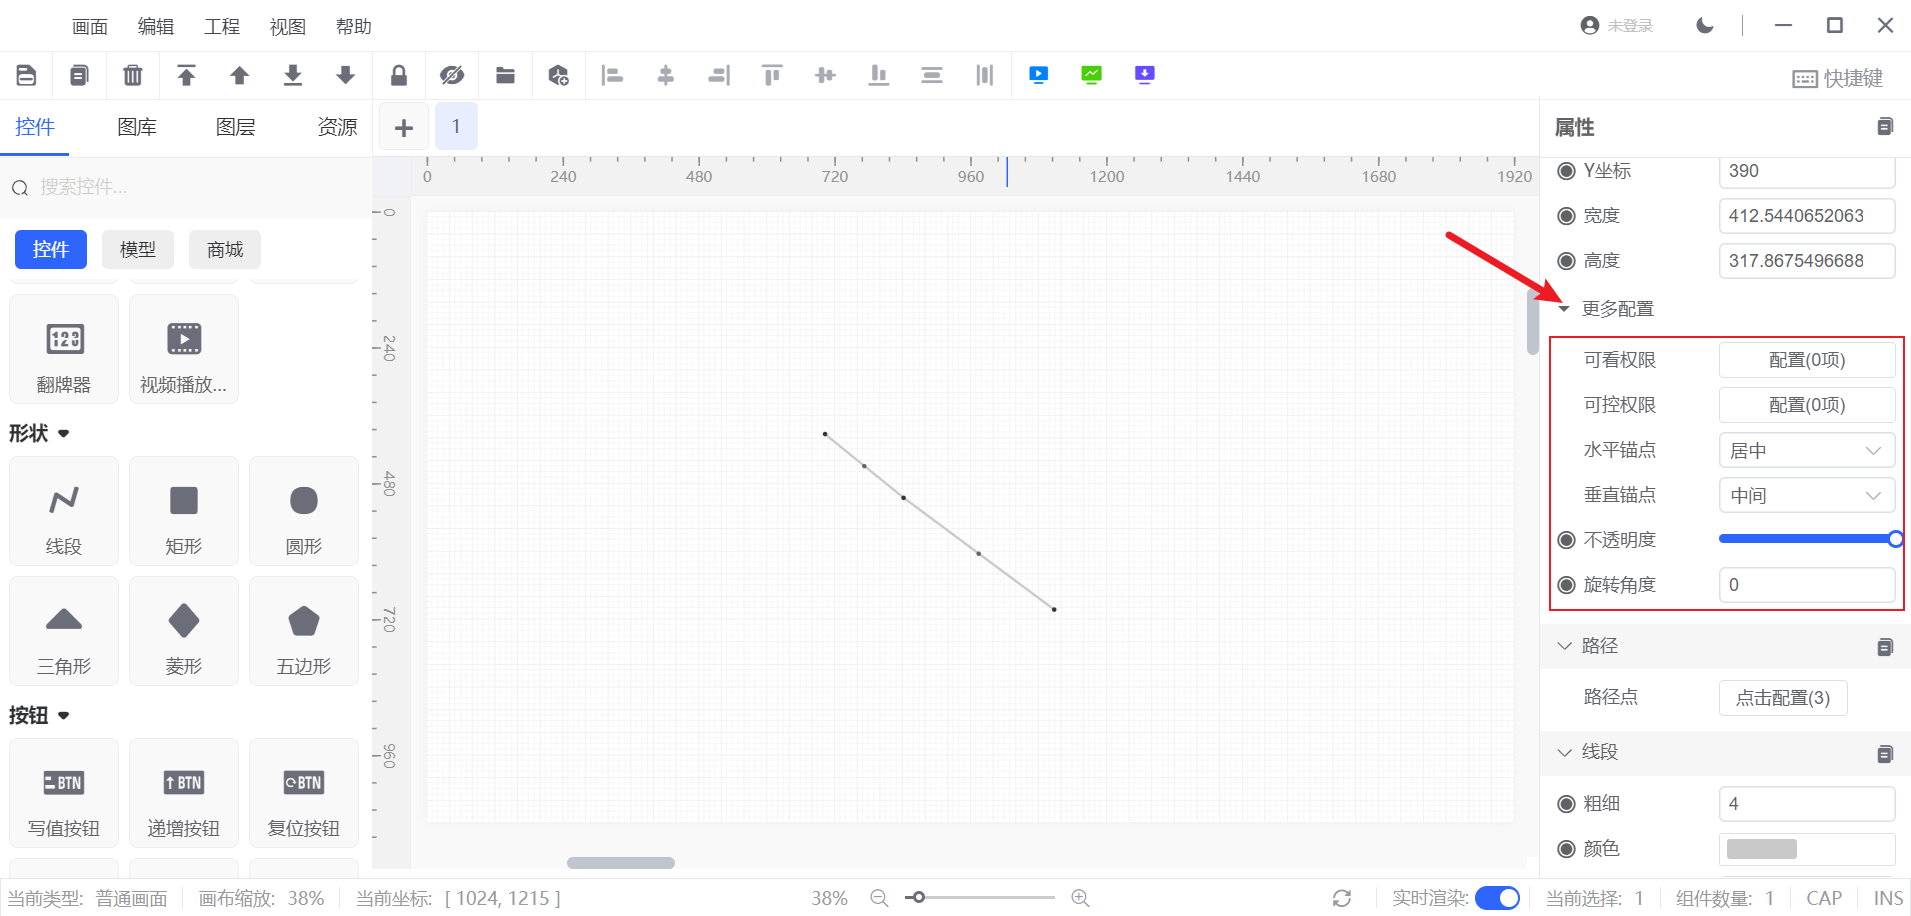Click the bring-to-top arrow icon

(186, 75)
